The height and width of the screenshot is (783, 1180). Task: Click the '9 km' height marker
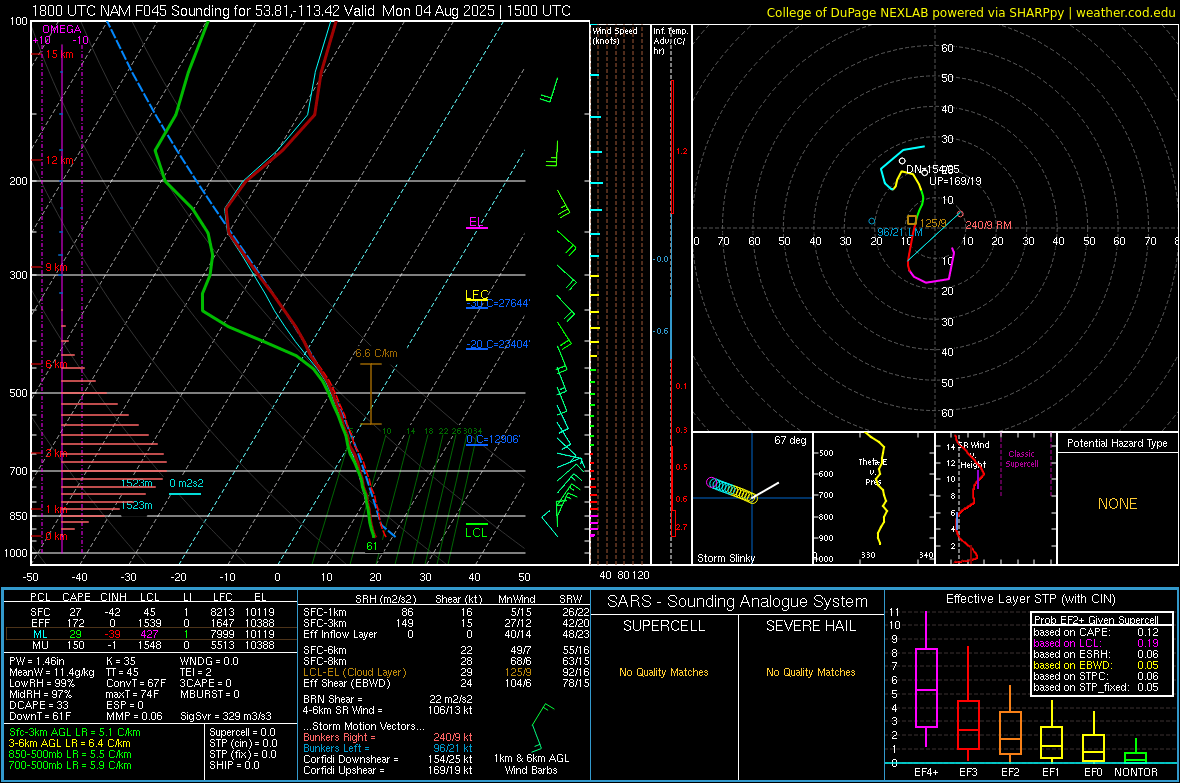click(56, 267)
